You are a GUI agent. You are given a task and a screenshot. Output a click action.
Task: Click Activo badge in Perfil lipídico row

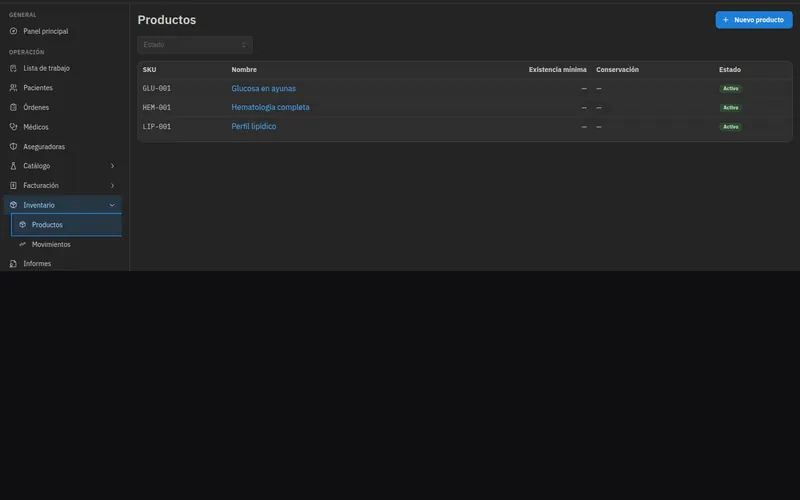tap(731, 127)
